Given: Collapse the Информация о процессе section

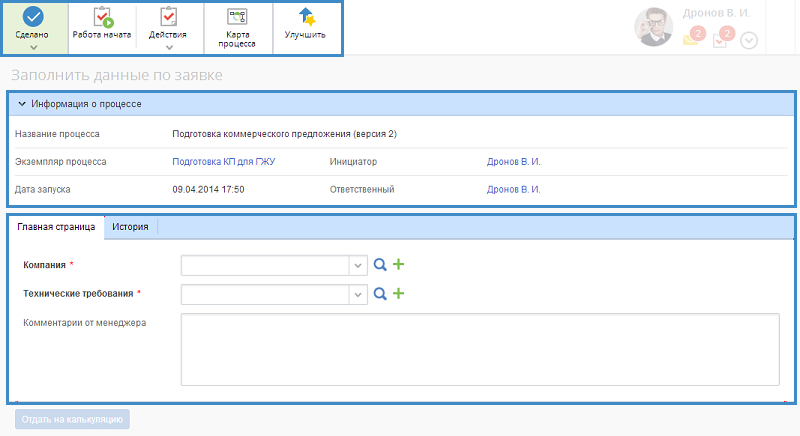Looking at the screenshot, I should click(21, 103).
